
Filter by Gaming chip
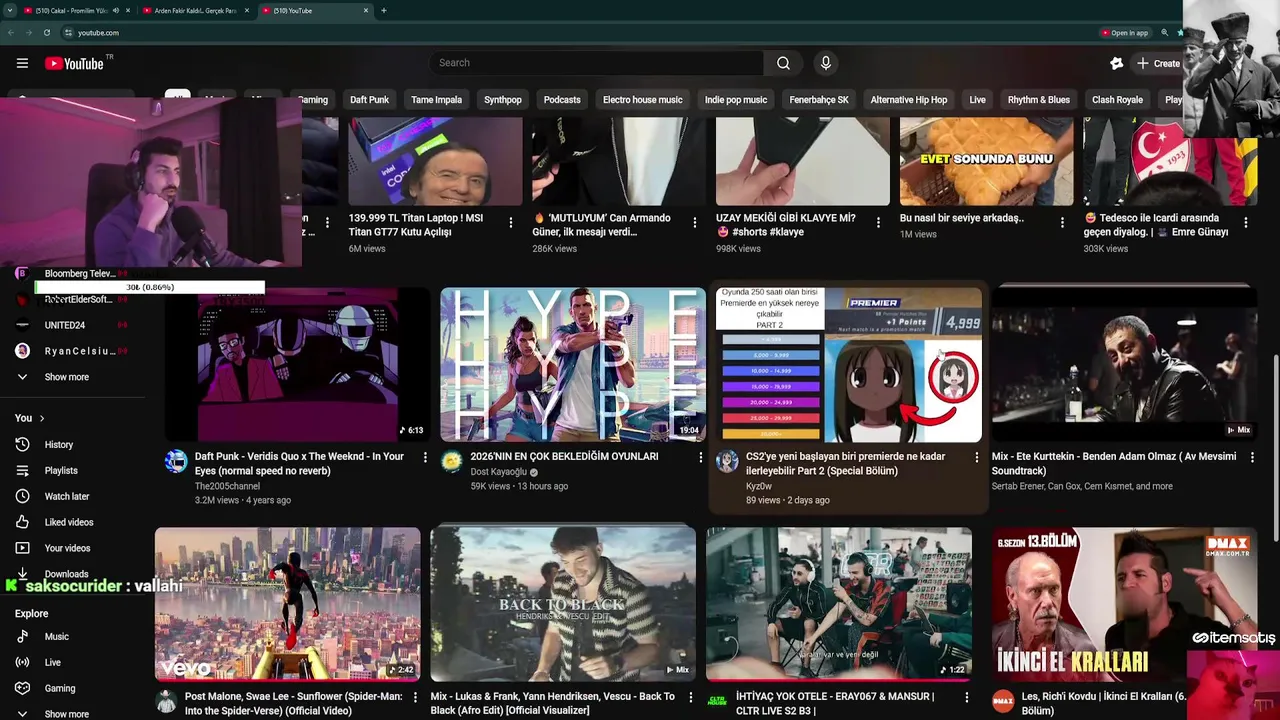(x=312, y=100)
